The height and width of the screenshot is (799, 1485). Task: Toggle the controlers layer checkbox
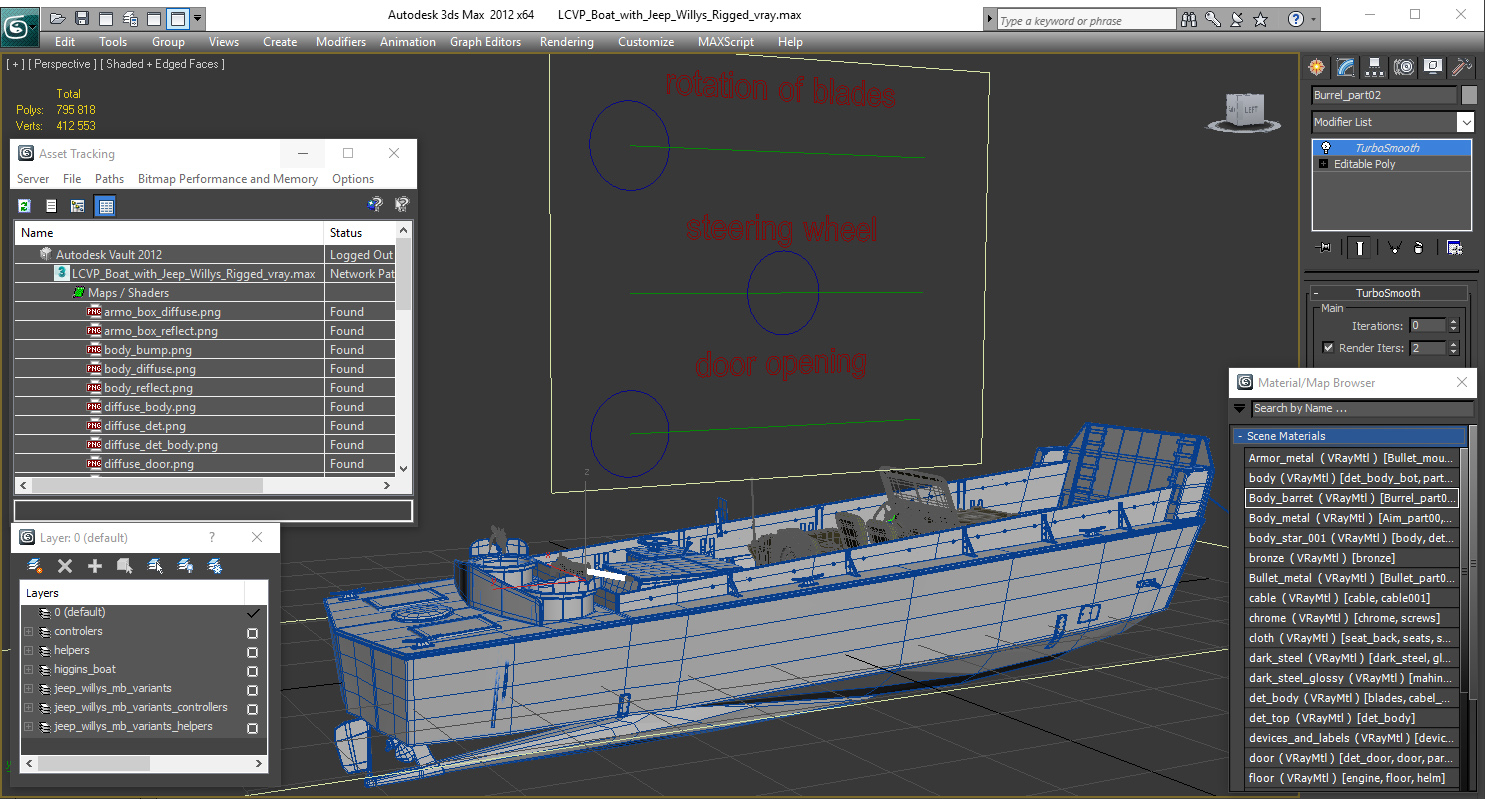[252, 633]
